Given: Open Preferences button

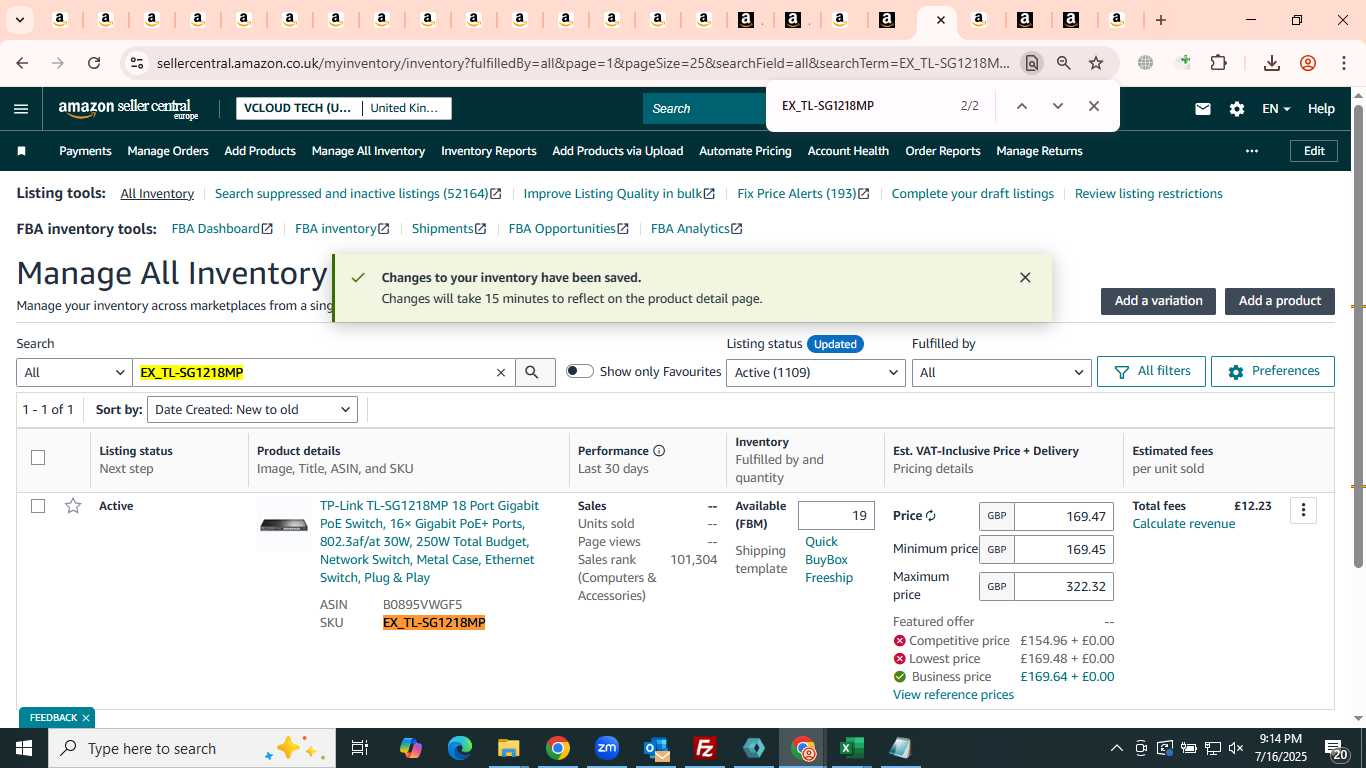Looking at the screenshot, I should (x=1273, y=371).
